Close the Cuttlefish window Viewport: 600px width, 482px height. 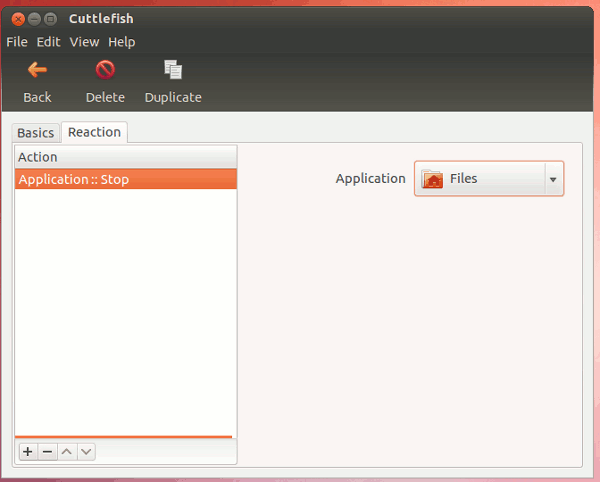pyautogui.click(x=18, y=19)
